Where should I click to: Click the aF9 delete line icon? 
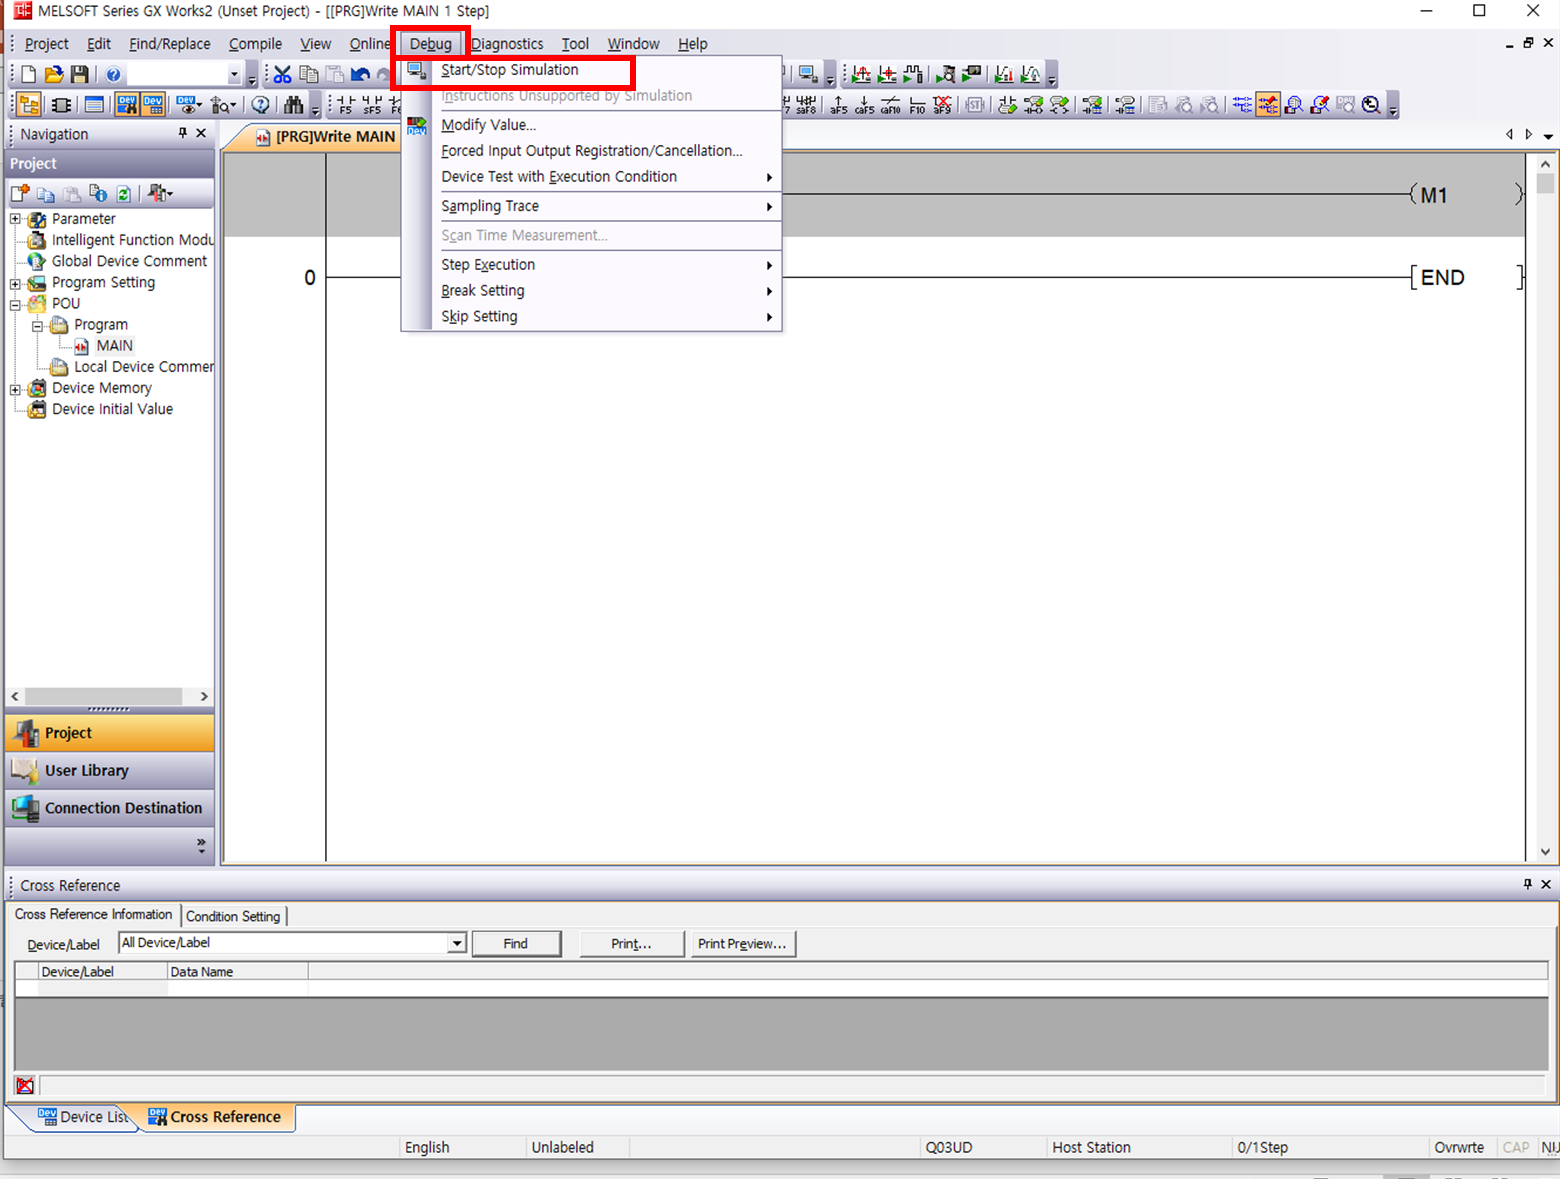click(942, 105)
